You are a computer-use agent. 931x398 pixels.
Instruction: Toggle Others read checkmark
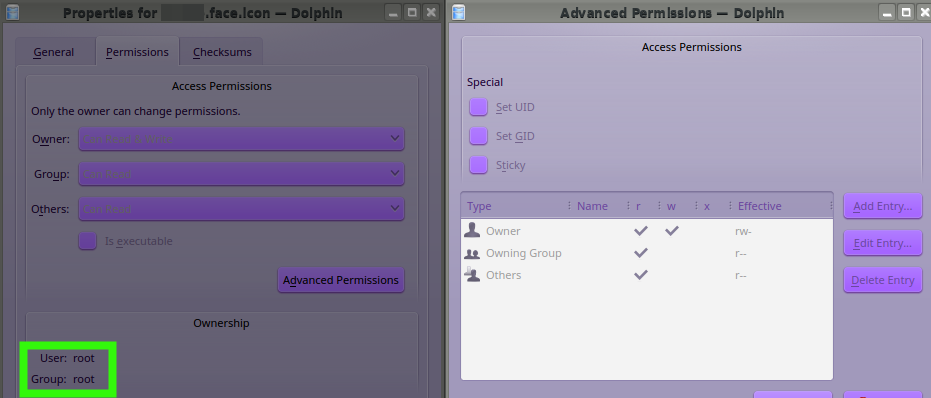coord(640,275)
